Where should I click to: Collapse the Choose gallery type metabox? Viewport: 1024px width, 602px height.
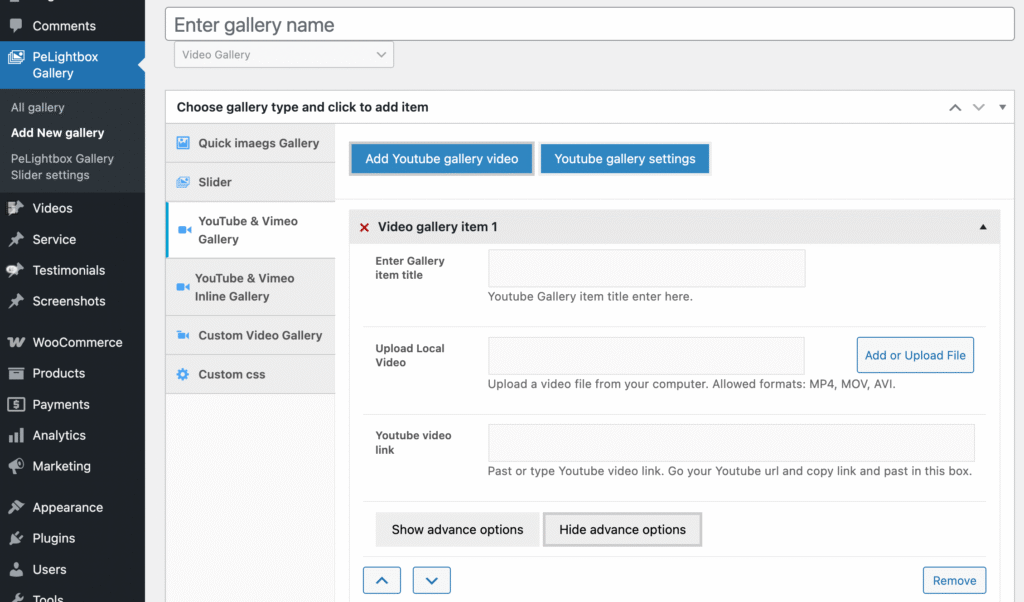(1002, 107)
